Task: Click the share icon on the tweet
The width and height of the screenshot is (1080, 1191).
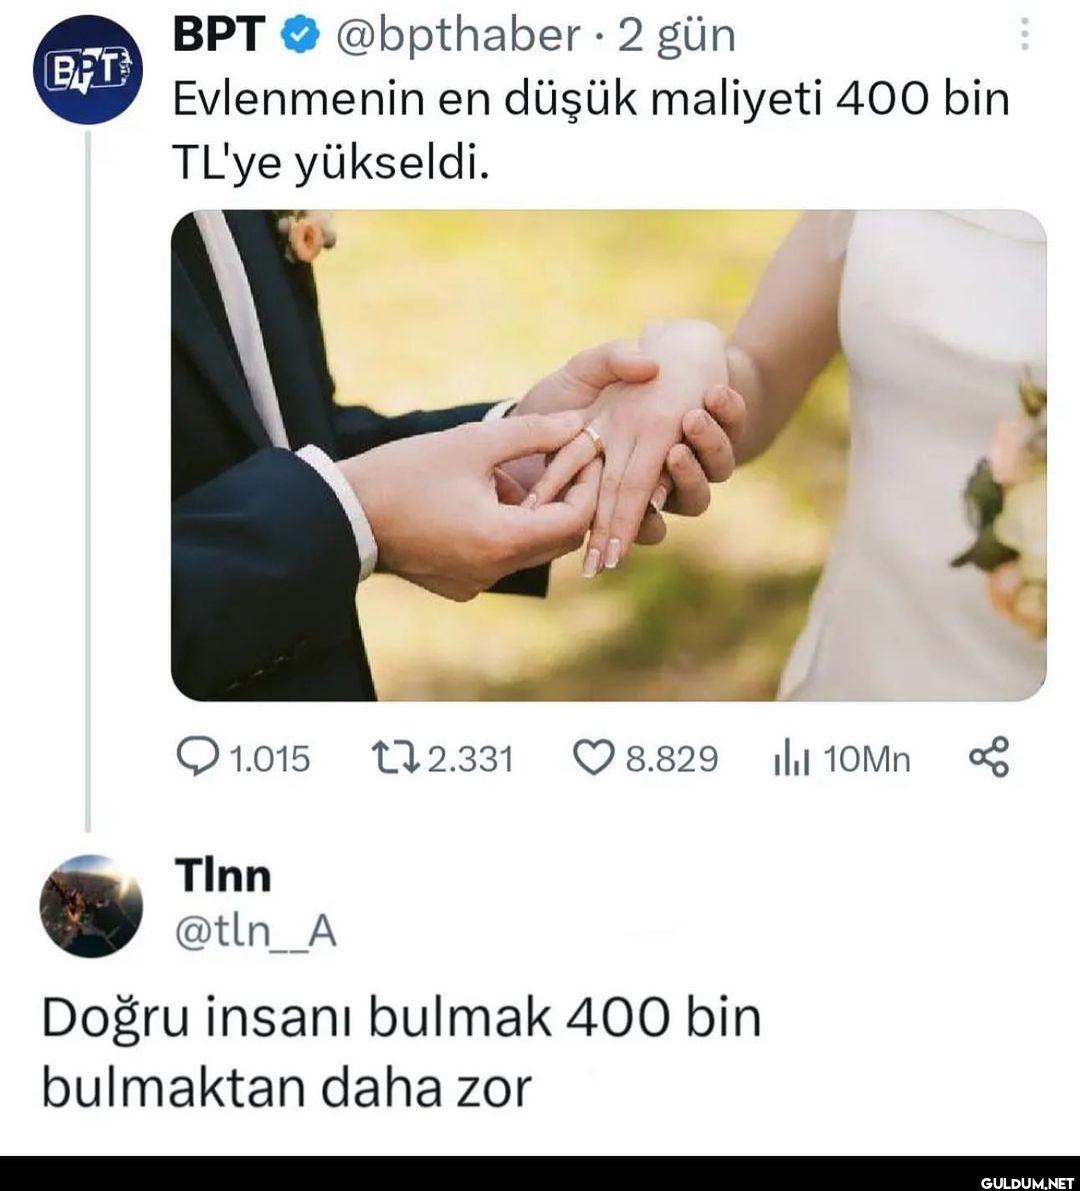Action: pos(989,757)
